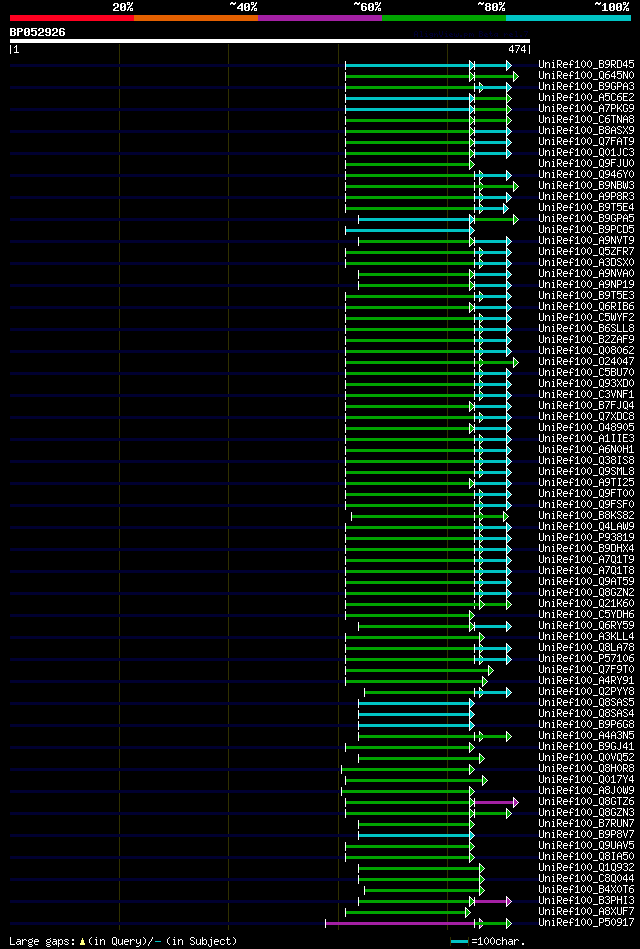Click the UniRef100_Q5ZFR7 label
The width and height of the screenshot is (640, 949).
pyautogui.click(x=586, y=252)
